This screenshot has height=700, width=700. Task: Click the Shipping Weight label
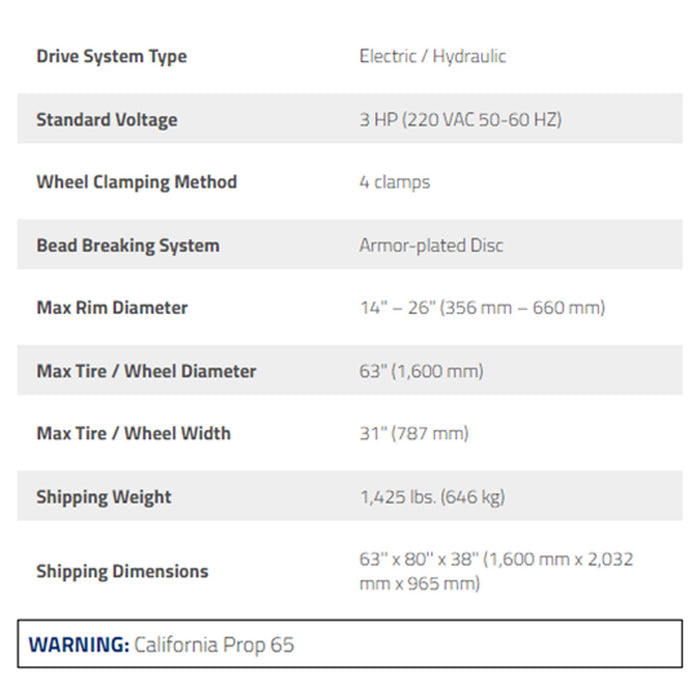pyautogui.click(x=104, y=497)
